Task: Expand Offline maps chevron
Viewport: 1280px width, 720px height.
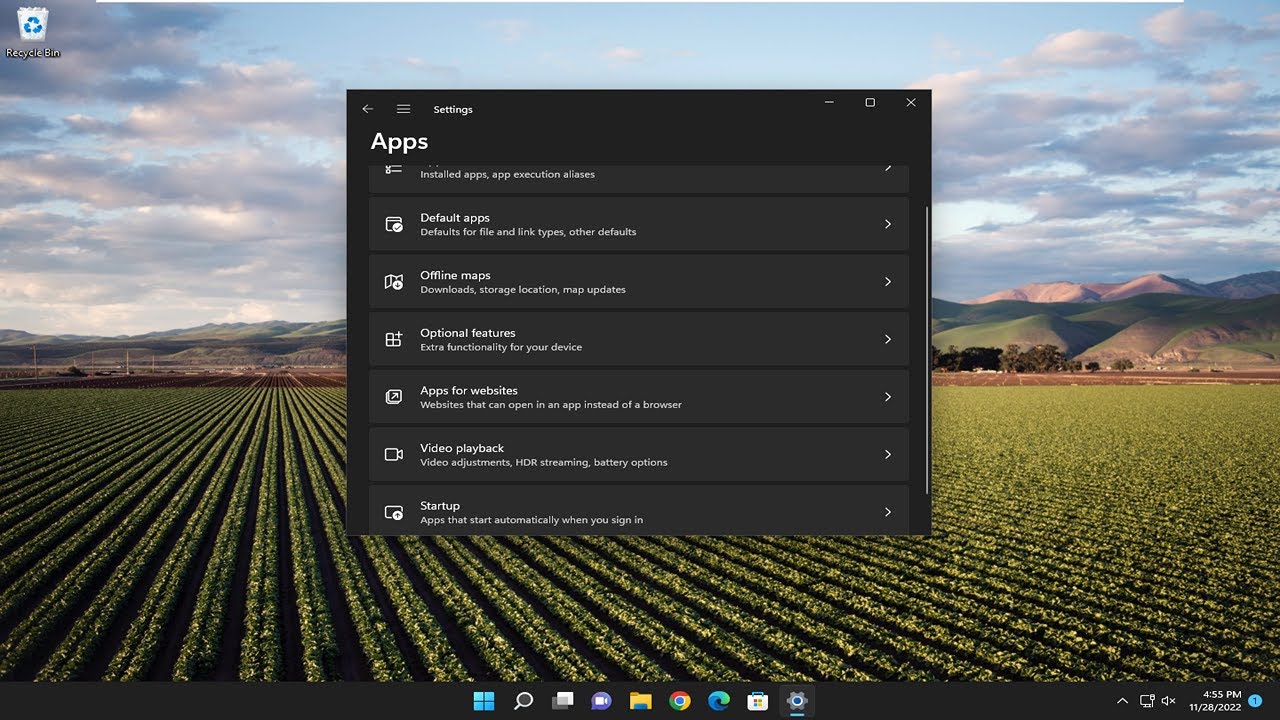Action: tap(887, 282)
